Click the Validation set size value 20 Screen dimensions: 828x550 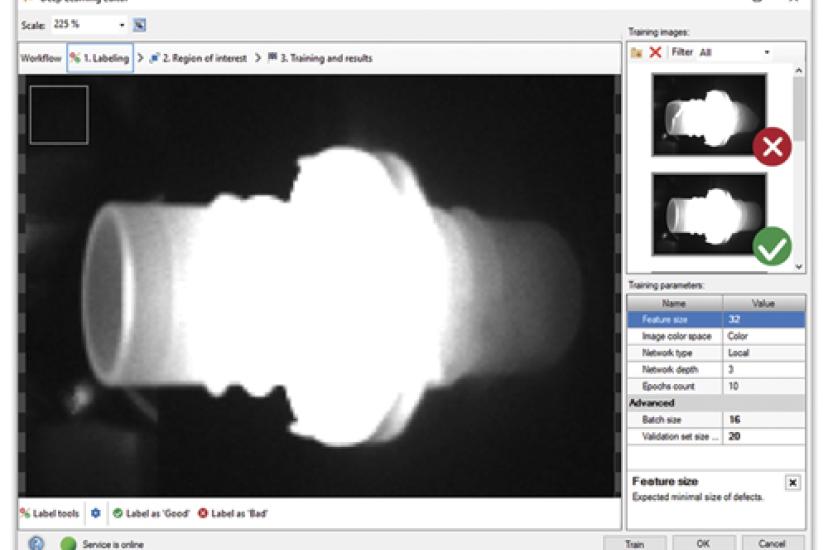click(764, 437)
